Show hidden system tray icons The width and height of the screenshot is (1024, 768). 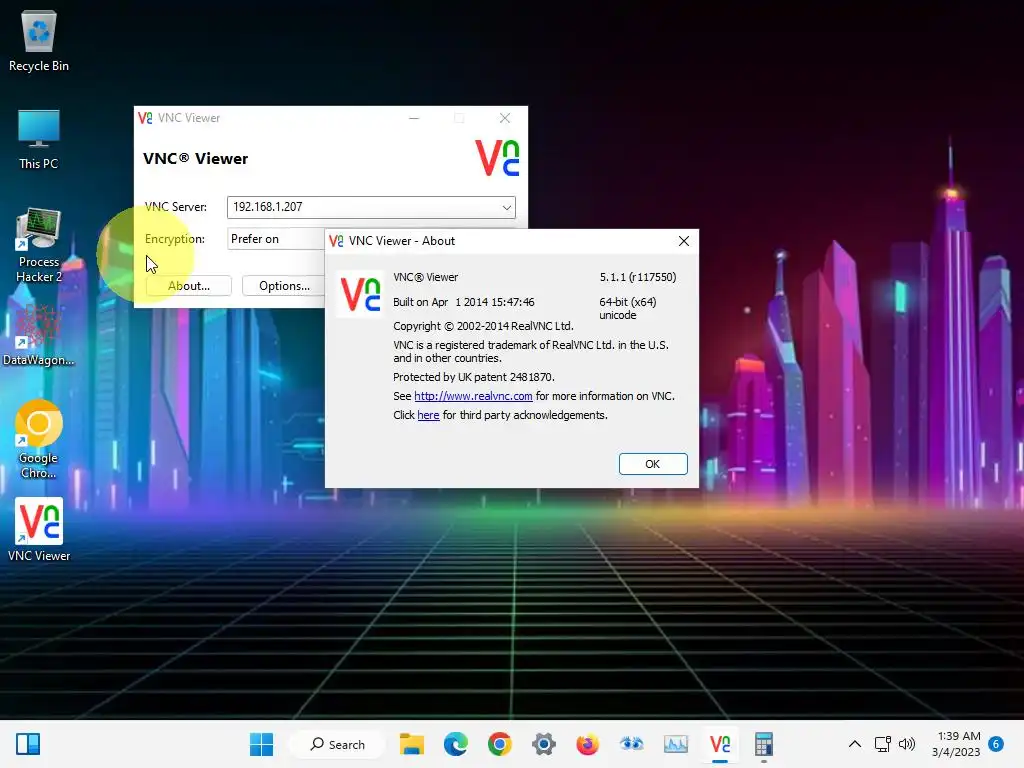854,744
